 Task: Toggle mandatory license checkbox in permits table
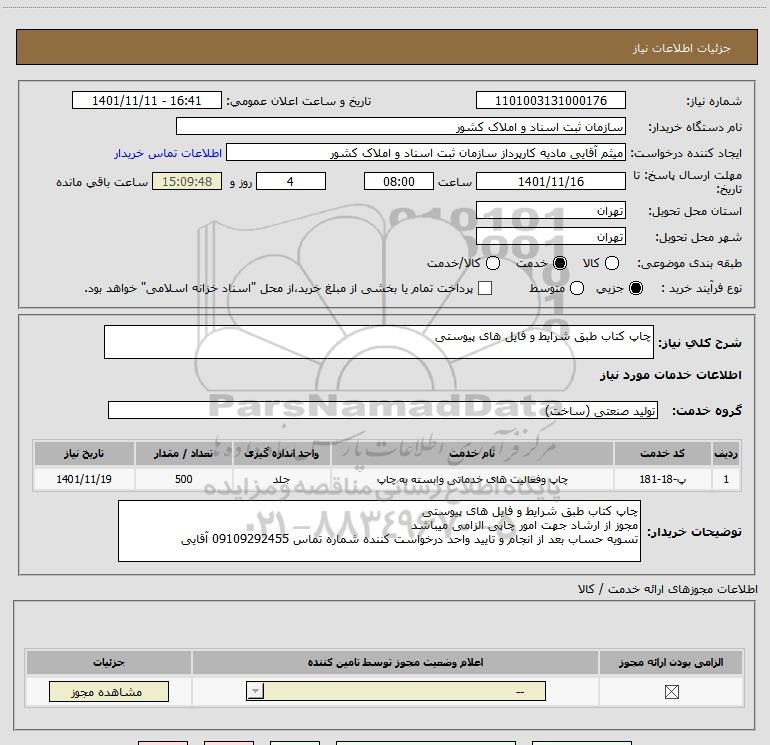click(x=671, y=692)
